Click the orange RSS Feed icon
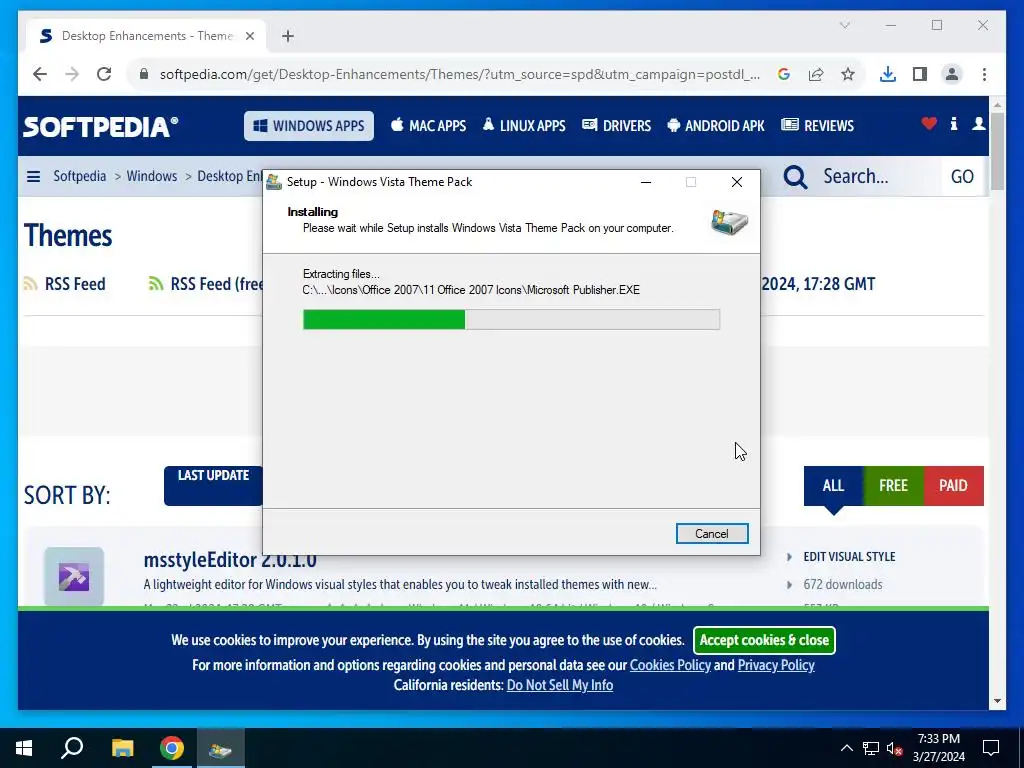Image resolution: width=1024 pixels, height=768 pixels. tap(30, 284)
